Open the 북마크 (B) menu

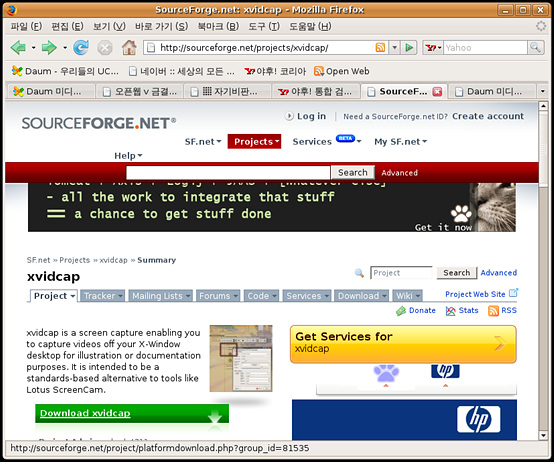tap(218, 26)
